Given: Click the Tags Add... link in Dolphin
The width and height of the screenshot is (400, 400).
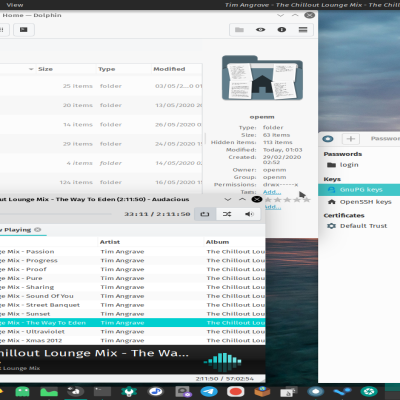Looking at the screenshot, I should pyautogui.click(x=272, y=192).
